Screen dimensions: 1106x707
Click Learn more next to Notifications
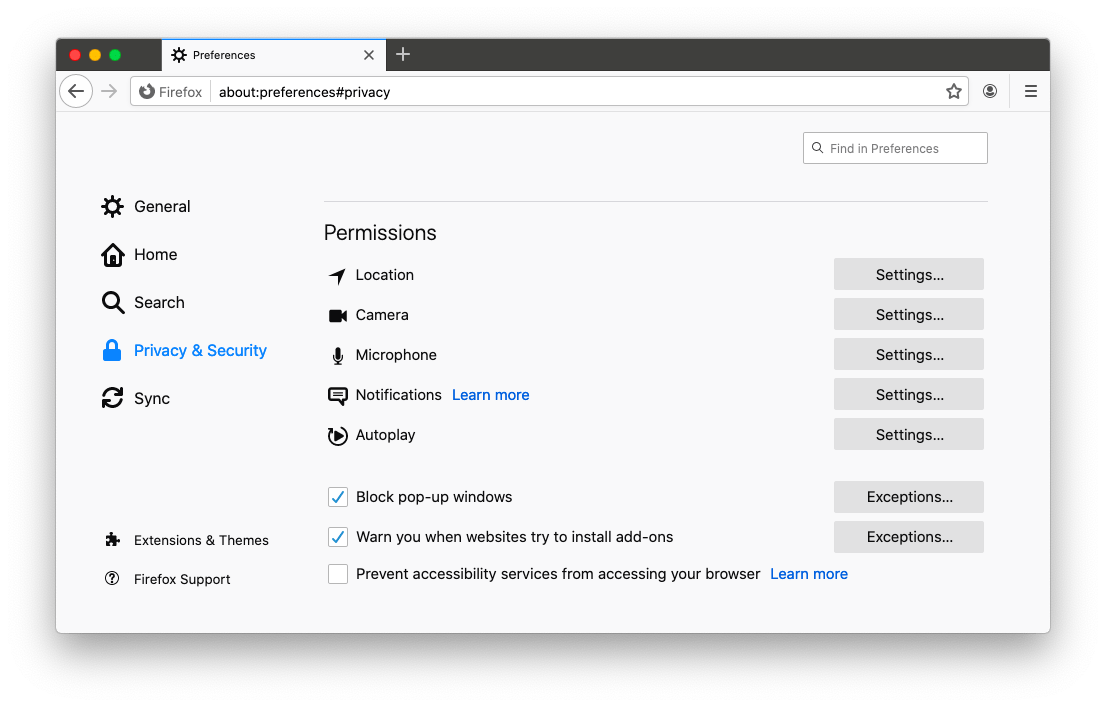click(x=490, y=394)
